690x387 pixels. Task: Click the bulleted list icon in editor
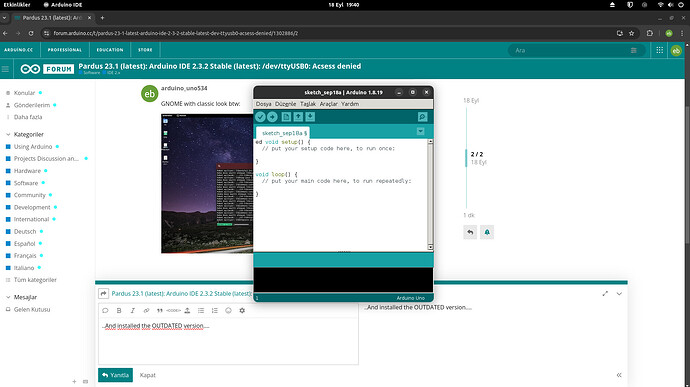pyautogui.click(x=201, y=310)
